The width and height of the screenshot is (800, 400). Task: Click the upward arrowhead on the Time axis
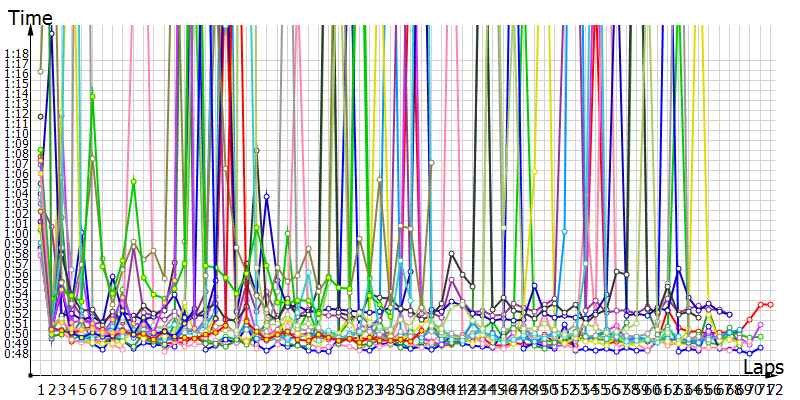click(32, 31)
